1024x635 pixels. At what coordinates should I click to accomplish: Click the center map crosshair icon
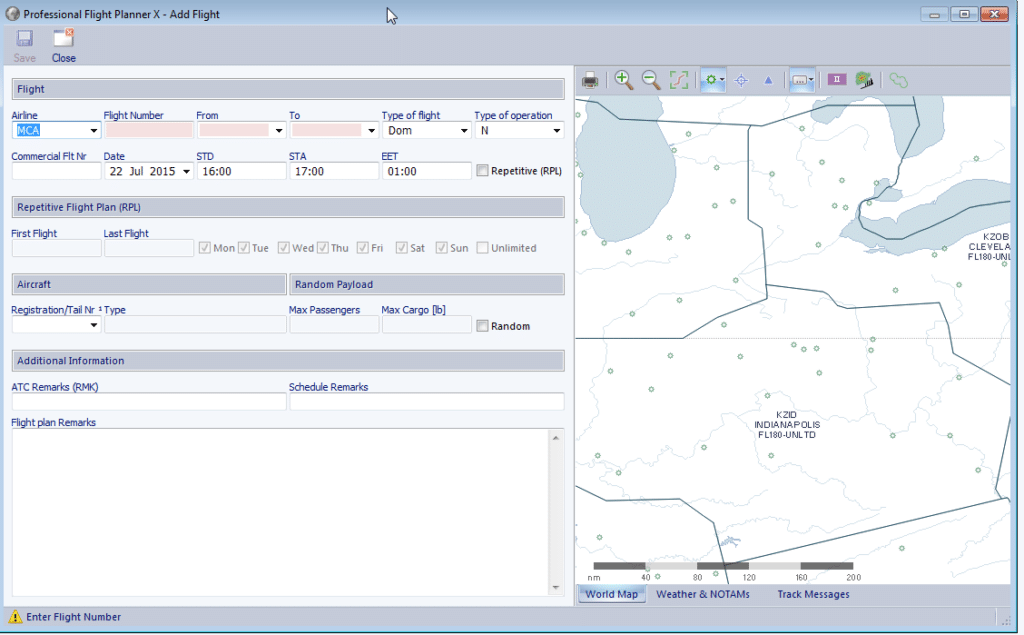click(741, 80)
